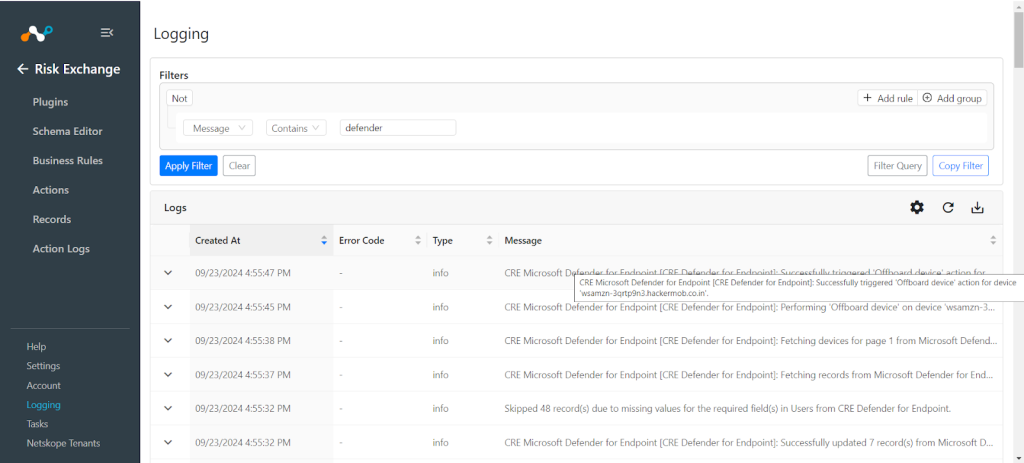Expand the 4:55:37 PM log row
Viewport: 1024px width, 463px height.
click(168, 374)
